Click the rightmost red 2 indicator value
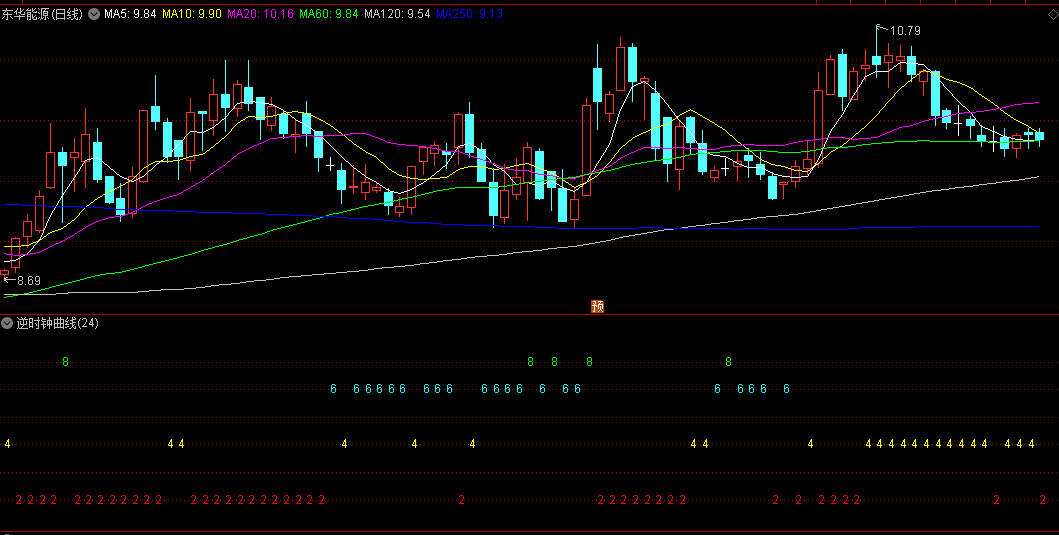This screenshot has width=1059, height=535. coord(1042,499)
